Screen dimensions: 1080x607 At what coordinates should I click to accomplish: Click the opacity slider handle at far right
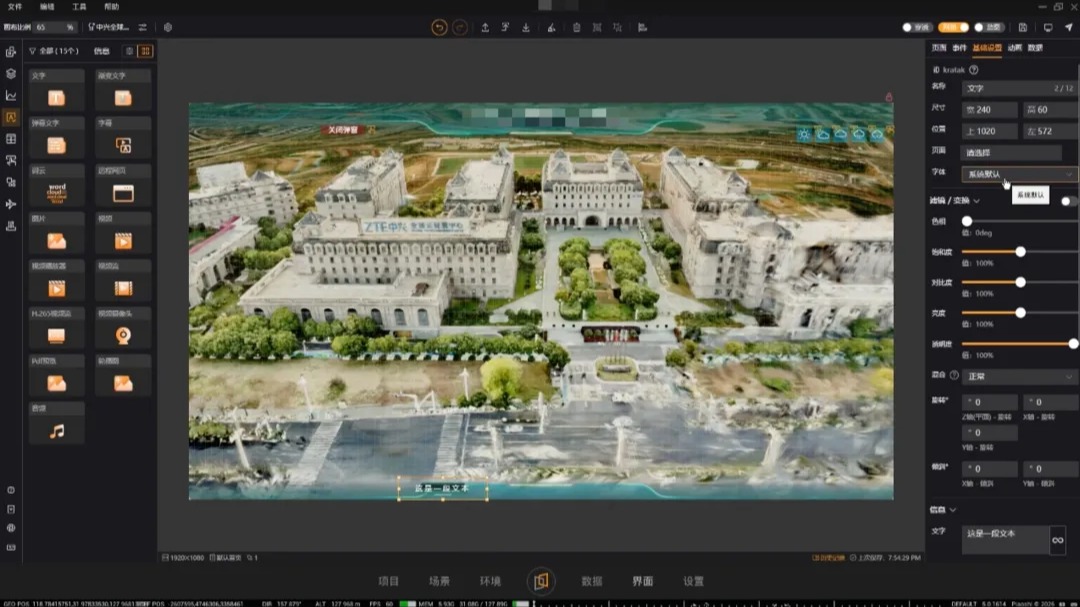click(x=1073, y=344)
